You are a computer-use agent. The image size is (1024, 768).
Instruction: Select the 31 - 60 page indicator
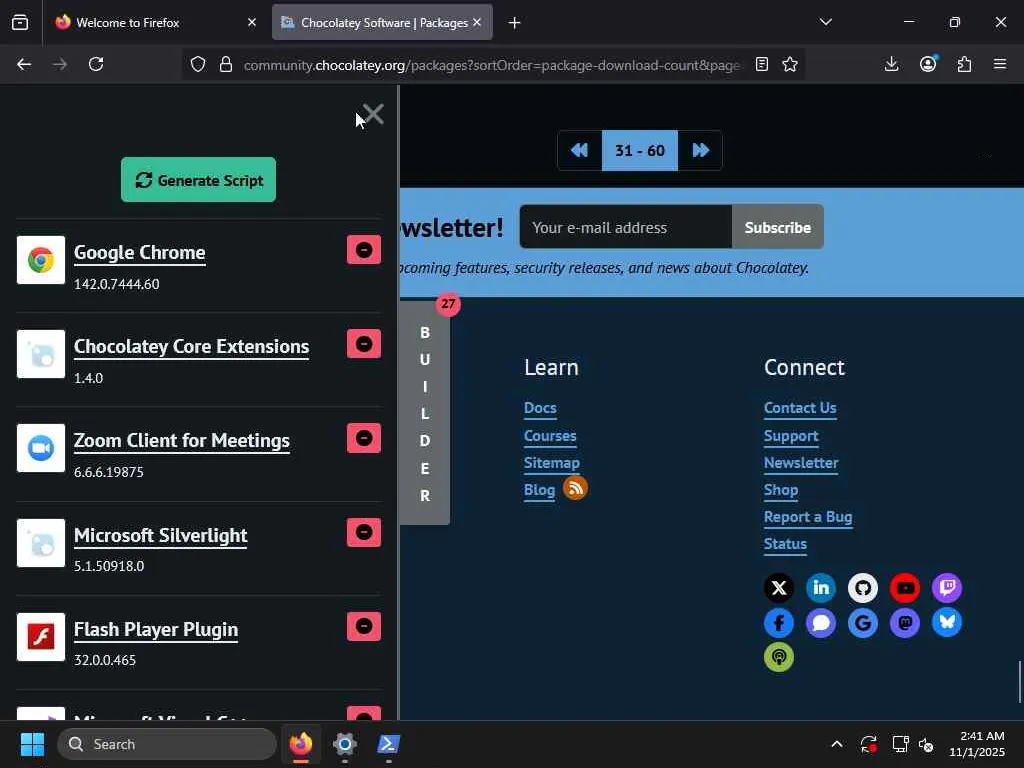(x=639, y=150)
